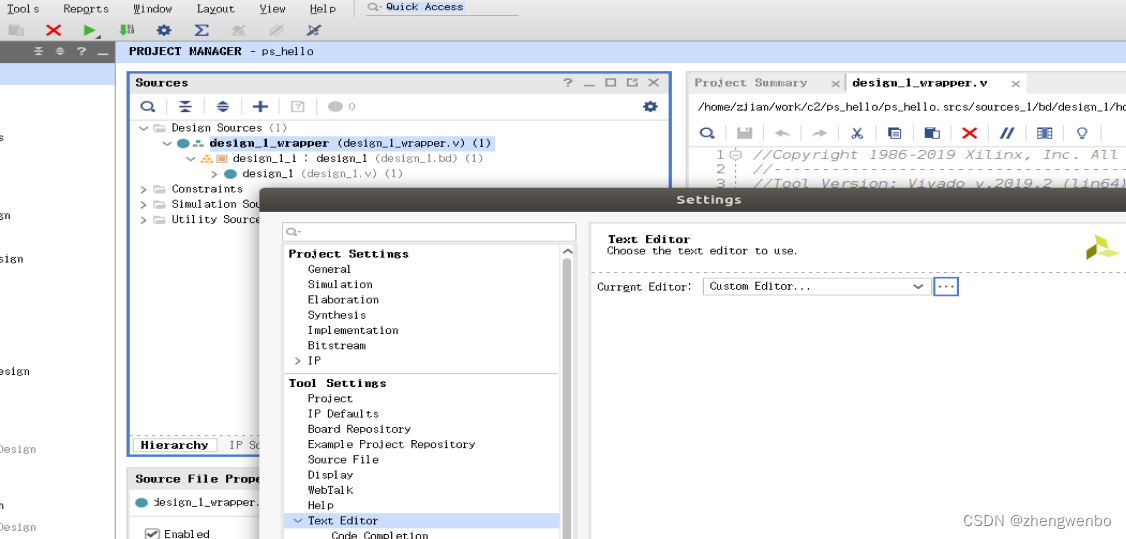Click Find icon in editor toolbar

coord(707,133)
